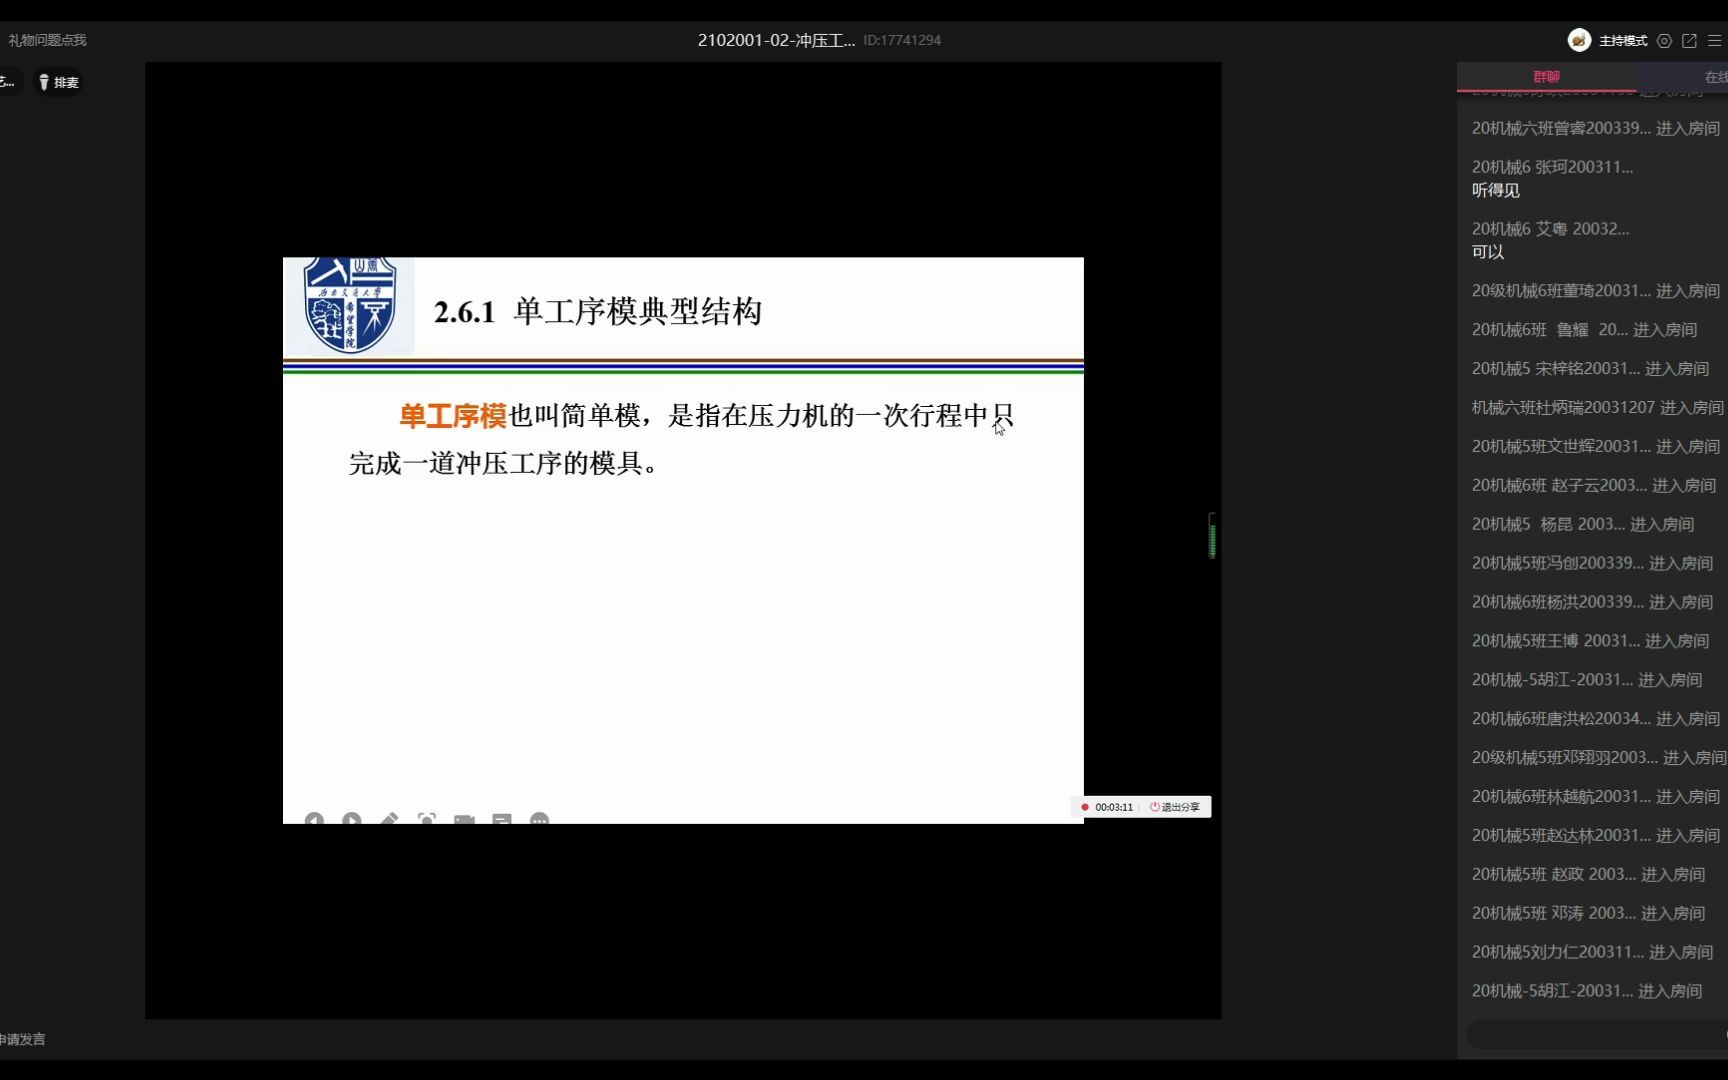Image resolution: width=1728 pixels, height=1080 pixels.
Task: Click the screen capture focus icon
Action: pos(427,820)
